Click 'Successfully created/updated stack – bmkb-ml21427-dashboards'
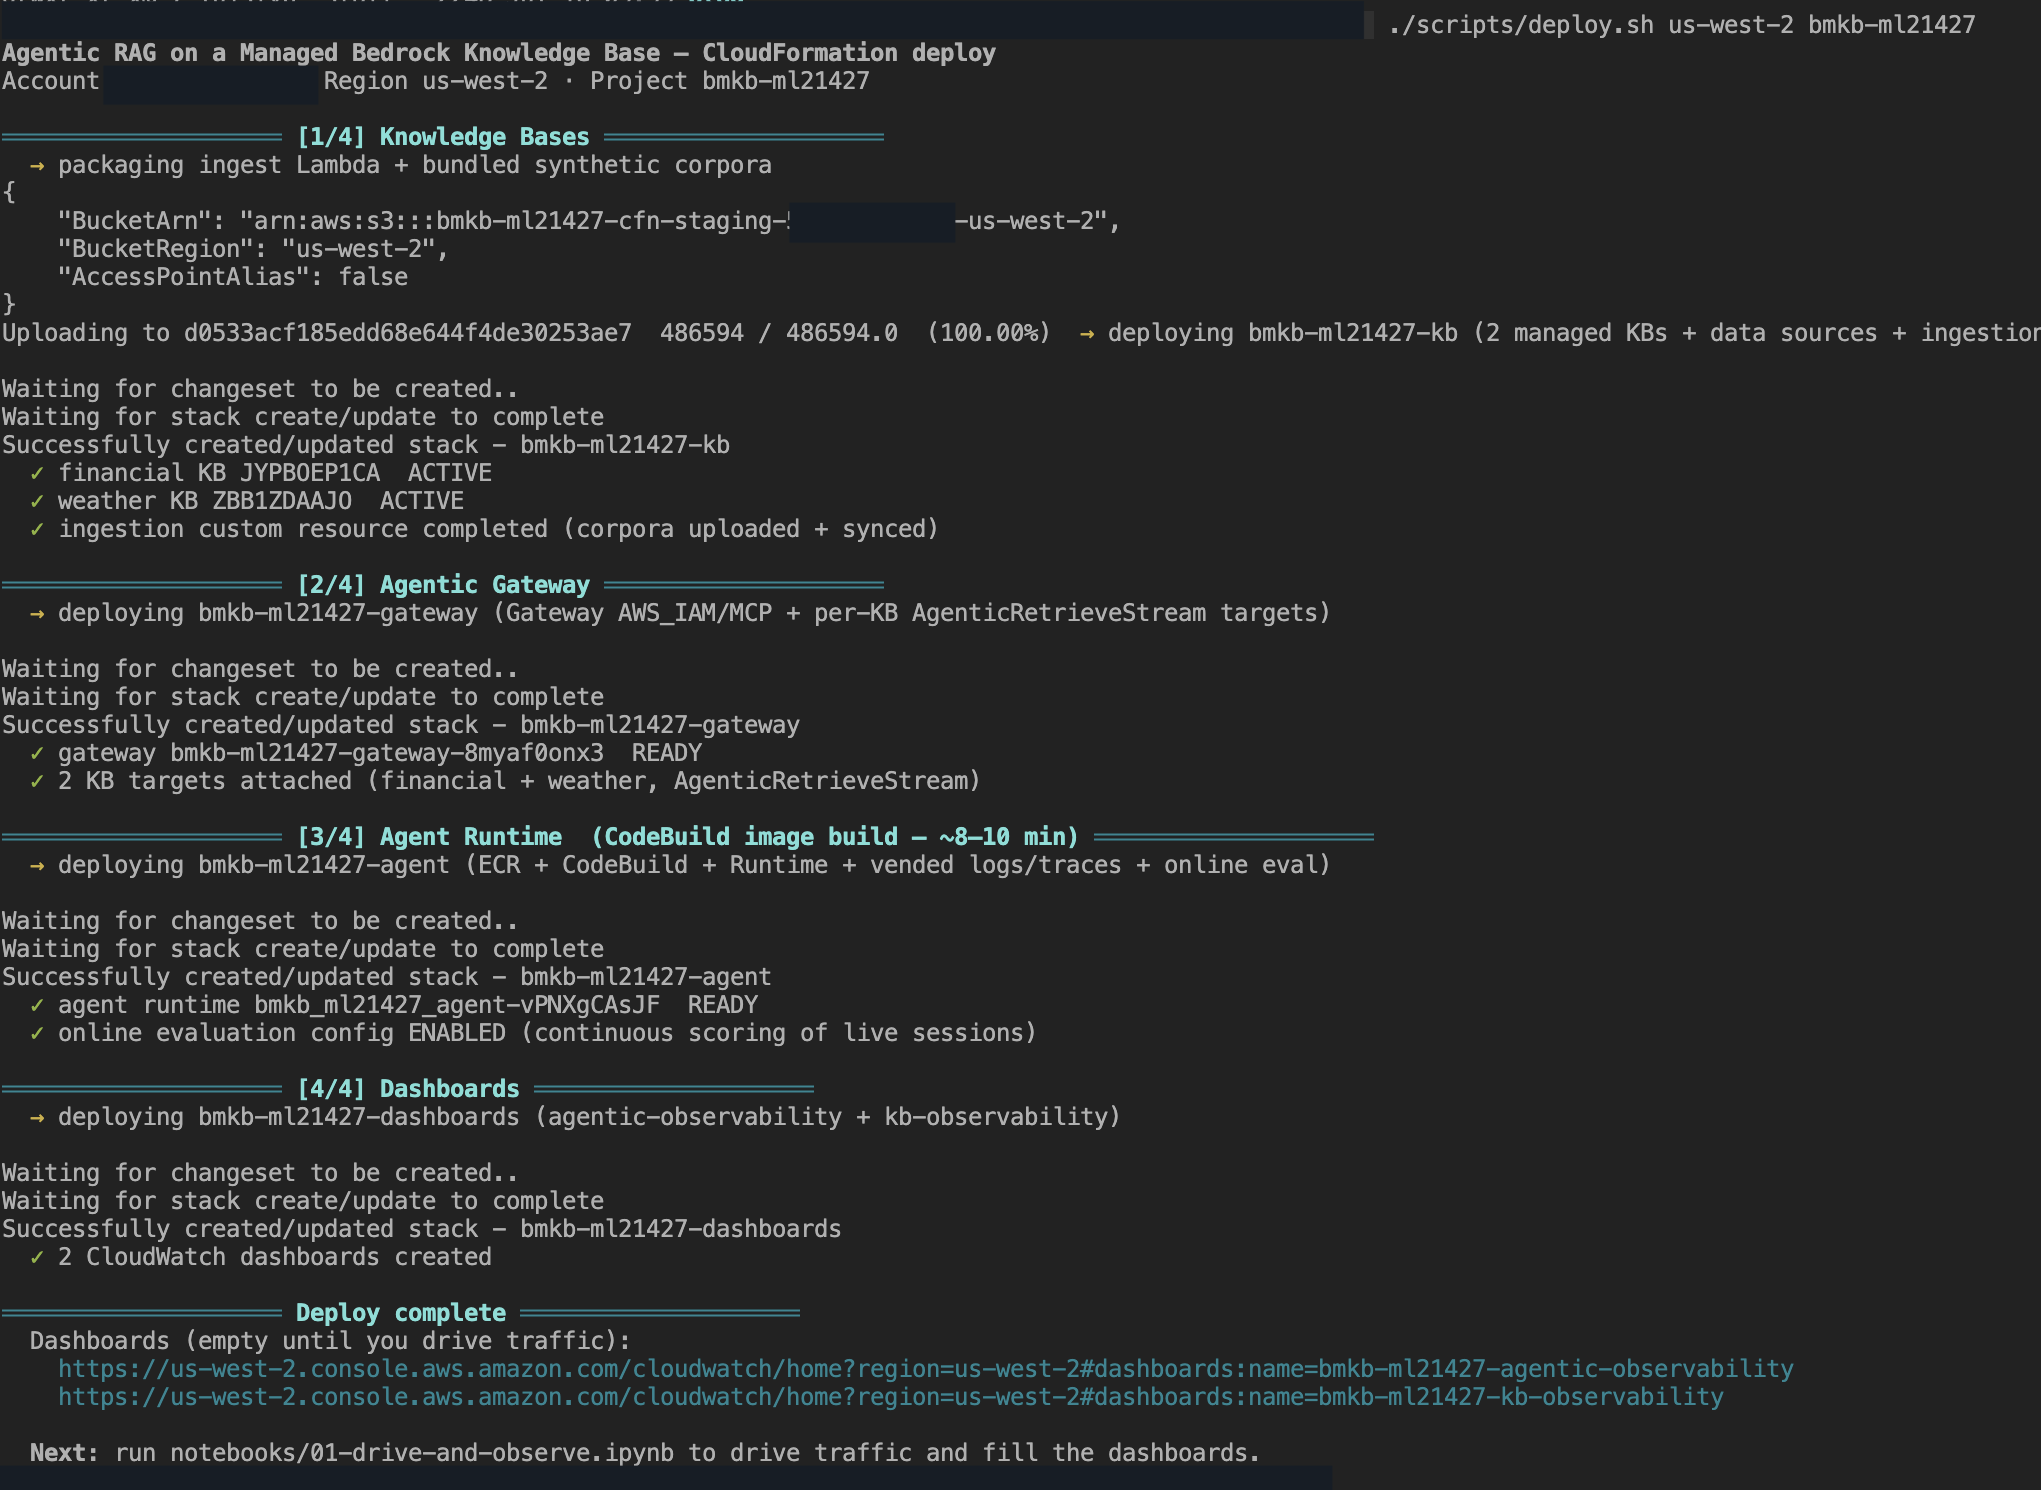The image size is (2041, 1490). click(x=422, y=1229)
